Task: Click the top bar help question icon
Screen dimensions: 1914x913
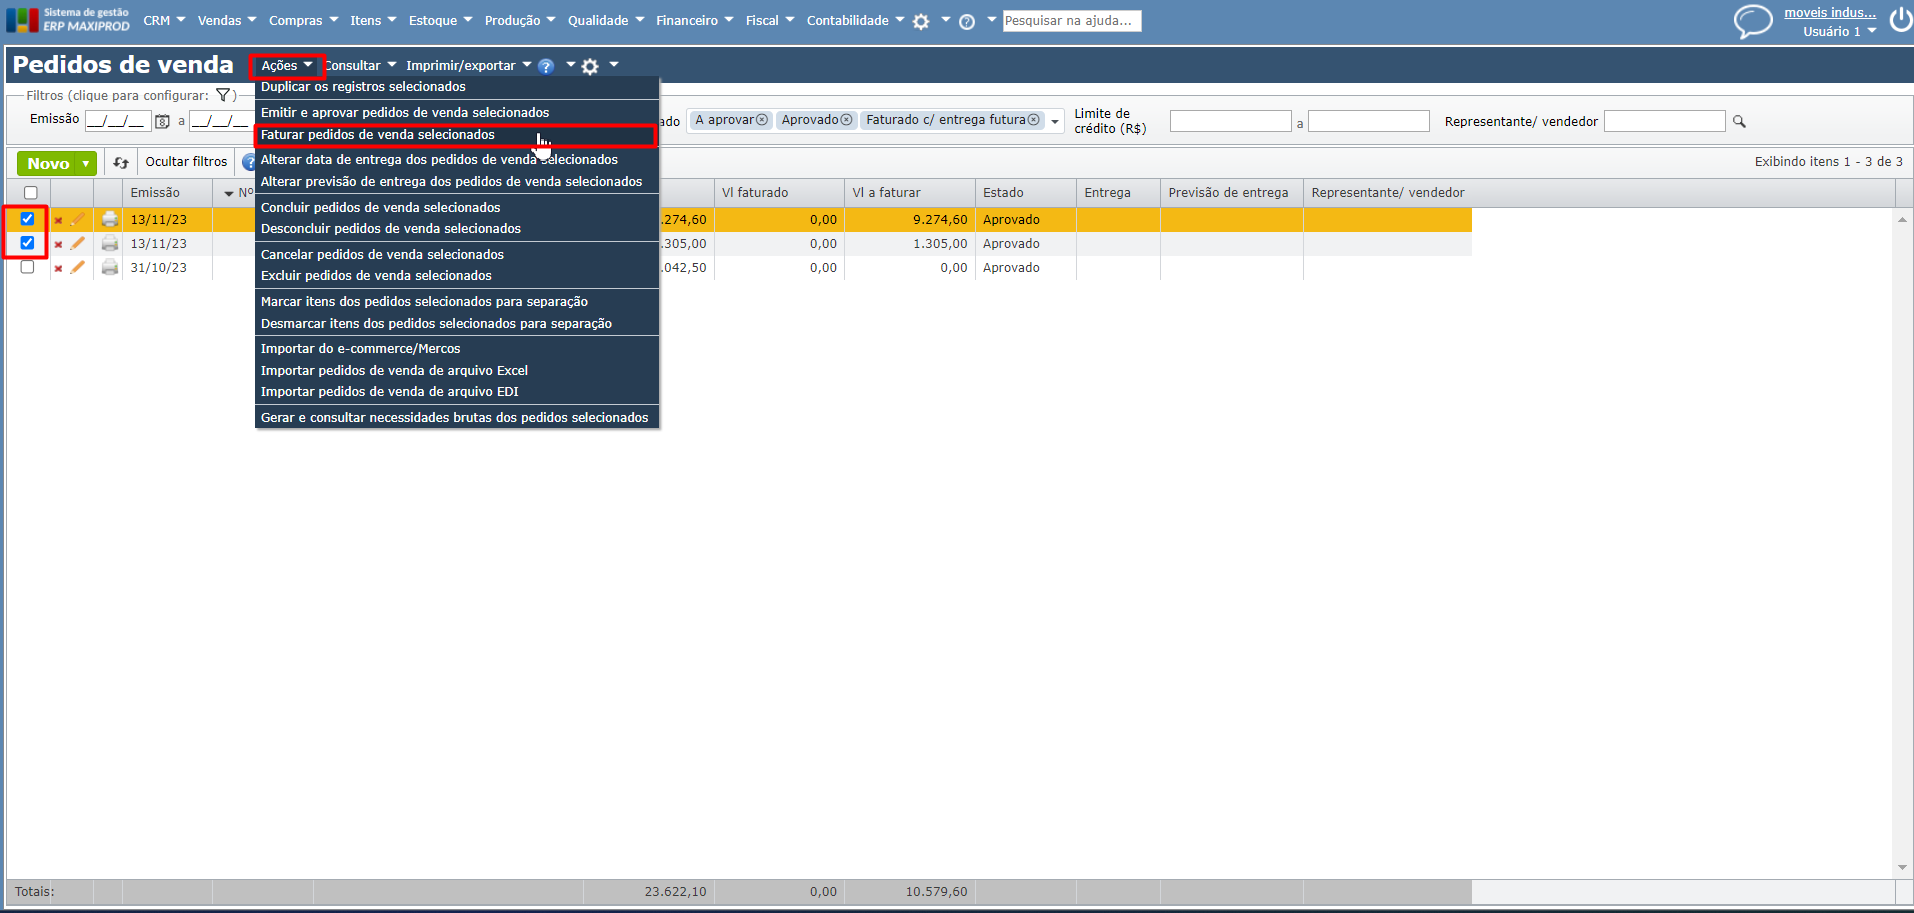Action: coord(967,21)
